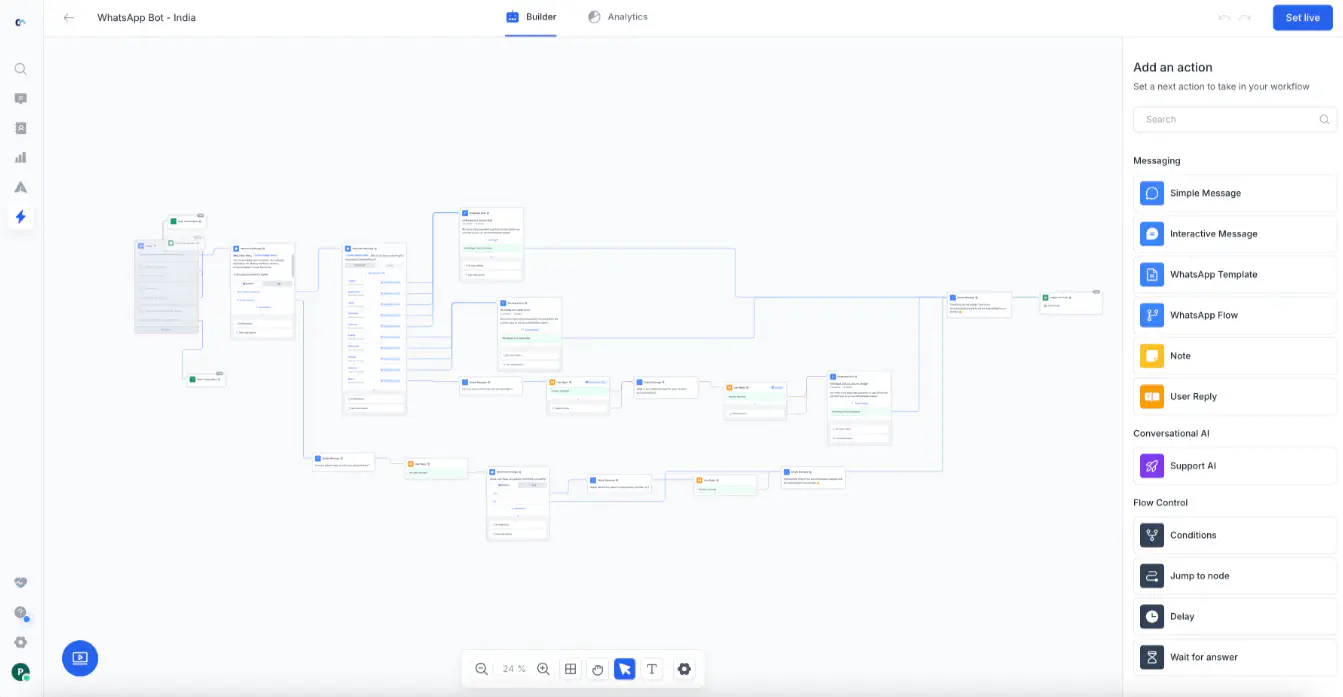Screen dimensions: 1343x697
Task: Select the pointer selection tool
Action: (624, 669)
